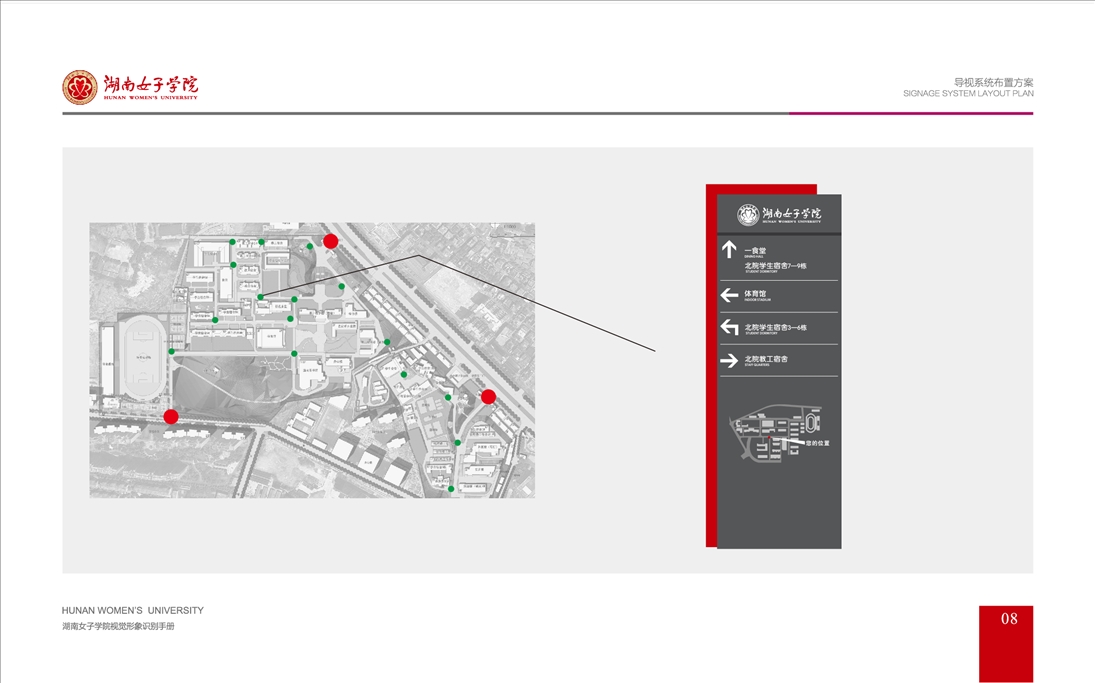This screenshot has width=1095, height=683.
Task: Click the 体育馆 label on signboard
Action: coord(755,294)
